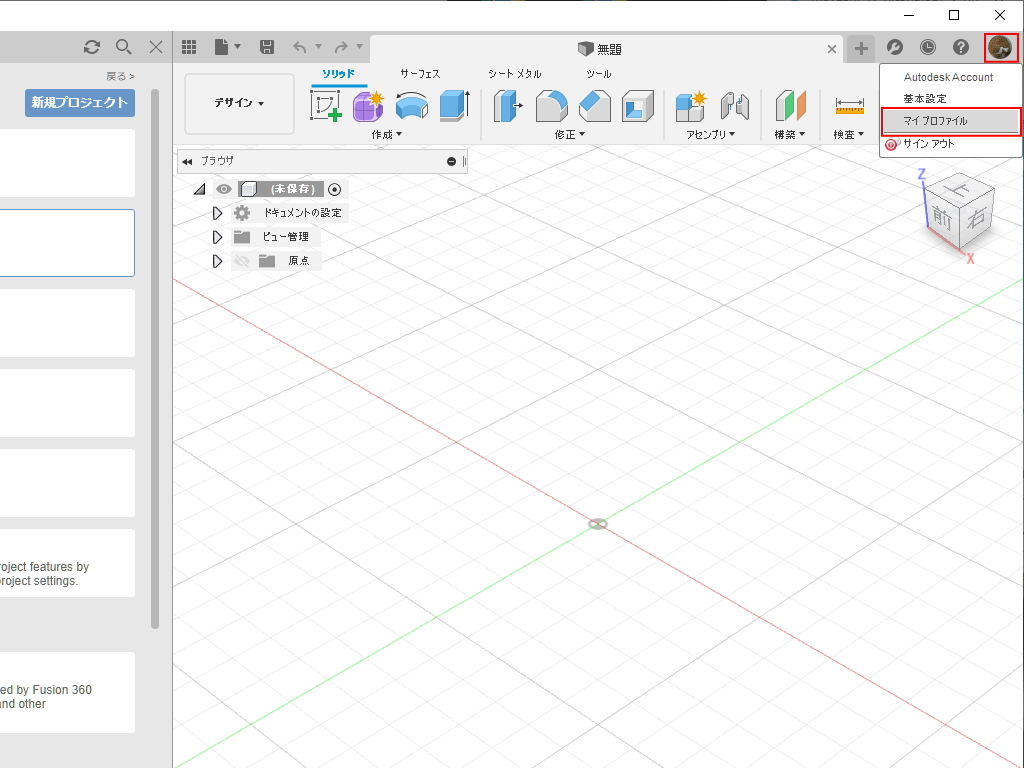This screenshot has width=1024, height=768.
Task: Switch to the ツール tab
Action: click(x=599, y=74)
